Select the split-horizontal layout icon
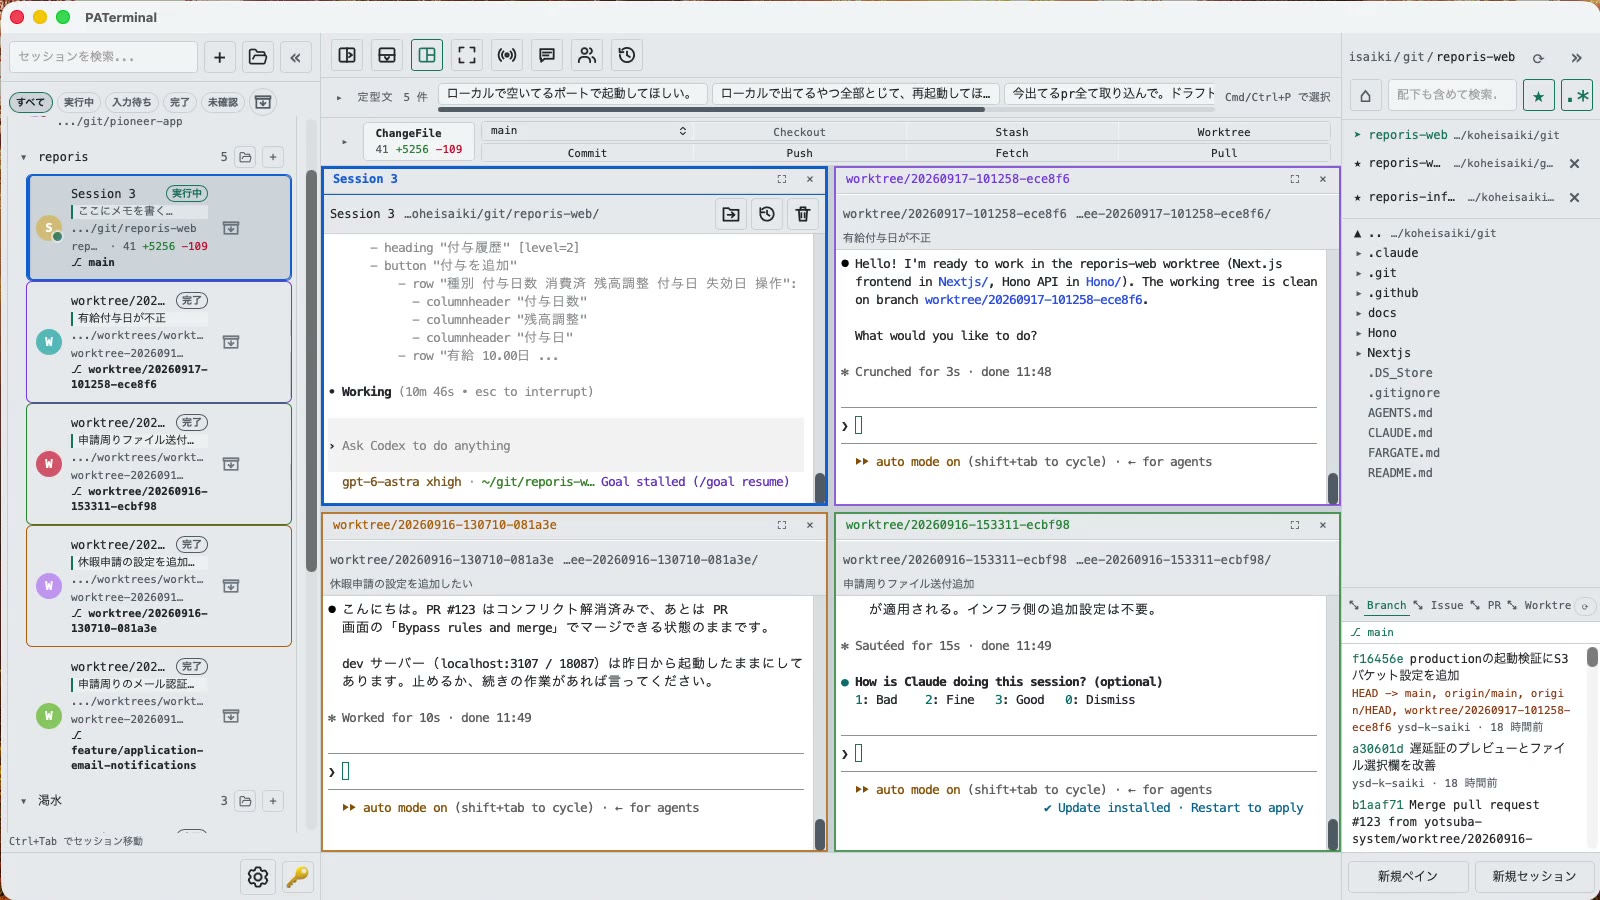 (387, 55)
